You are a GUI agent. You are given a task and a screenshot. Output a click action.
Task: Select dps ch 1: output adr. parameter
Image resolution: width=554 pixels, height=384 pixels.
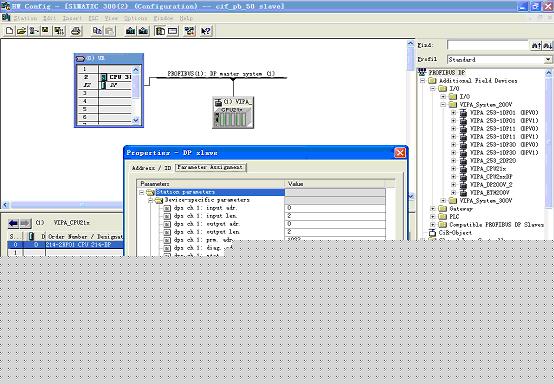(x=207, y=224)
